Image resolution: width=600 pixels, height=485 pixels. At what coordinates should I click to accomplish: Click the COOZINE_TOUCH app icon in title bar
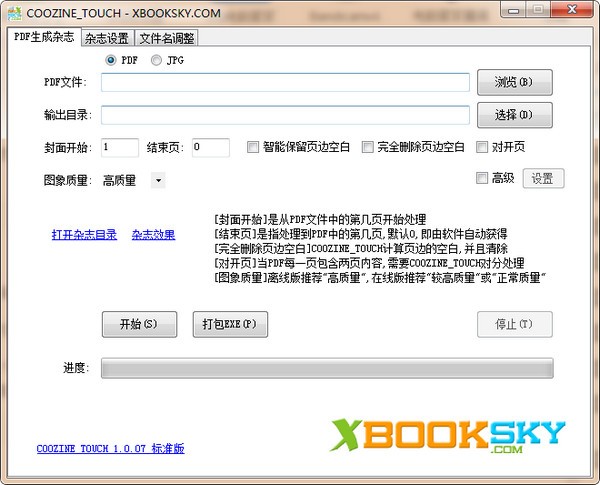(15, 13)
